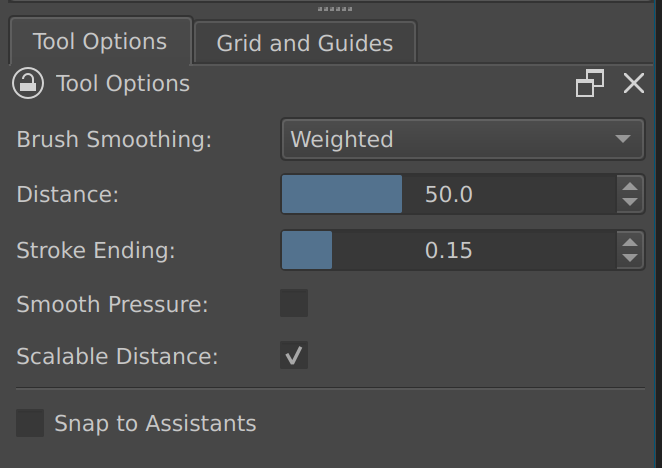
Task: Disable the Scalable Distance checkbox
Action: pyautogui.click(x=294, y=355)
